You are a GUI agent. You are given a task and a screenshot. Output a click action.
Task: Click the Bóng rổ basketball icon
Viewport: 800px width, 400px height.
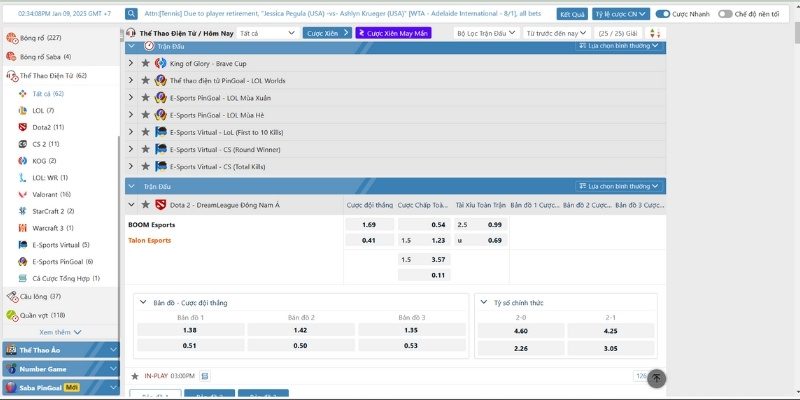(x=11, y=38)
